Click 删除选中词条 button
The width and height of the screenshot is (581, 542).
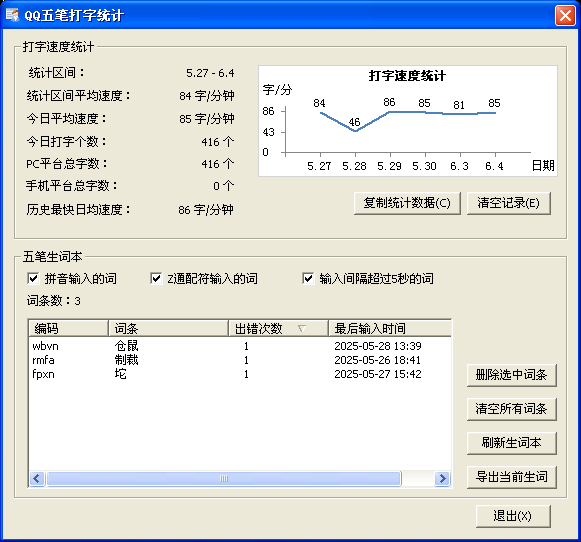(512, 375)
